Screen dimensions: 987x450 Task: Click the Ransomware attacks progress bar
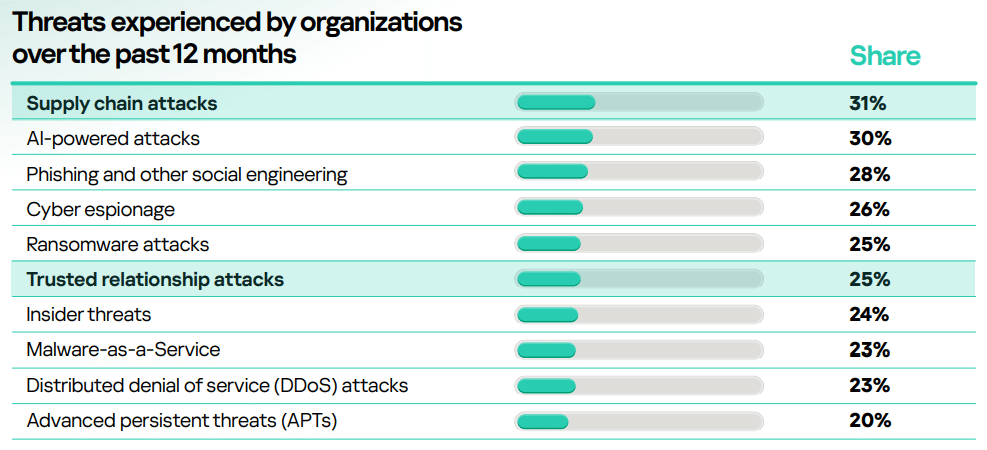639,244
